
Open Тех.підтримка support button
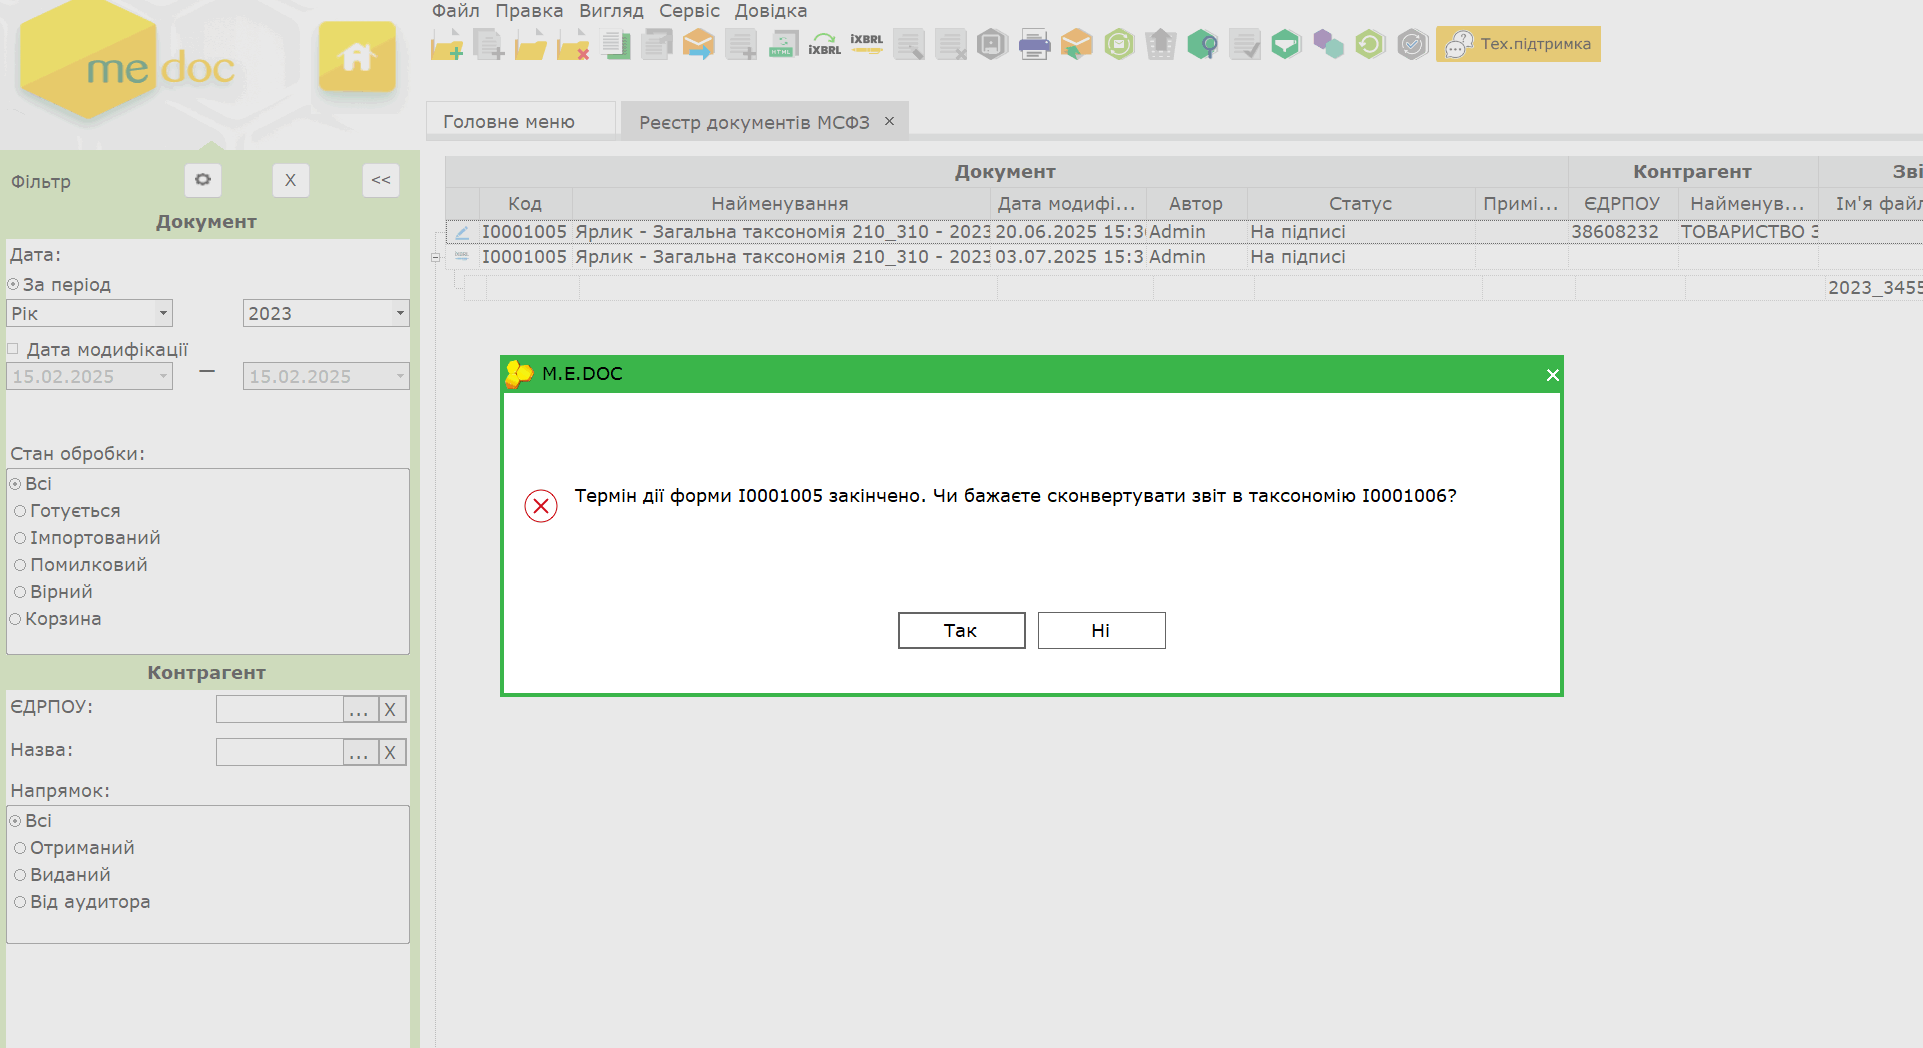coord(1518,44)
